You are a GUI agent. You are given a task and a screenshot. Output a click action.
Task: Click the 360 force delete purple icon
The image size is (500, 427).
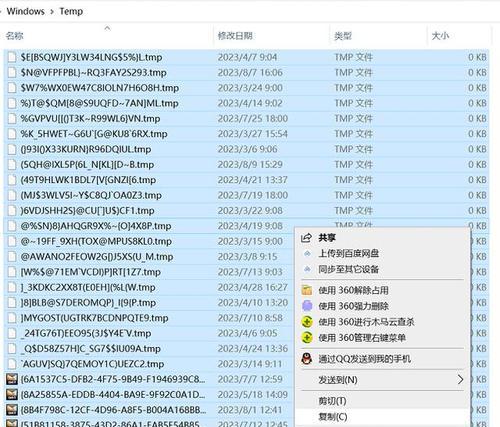click(x=307, y=306)
